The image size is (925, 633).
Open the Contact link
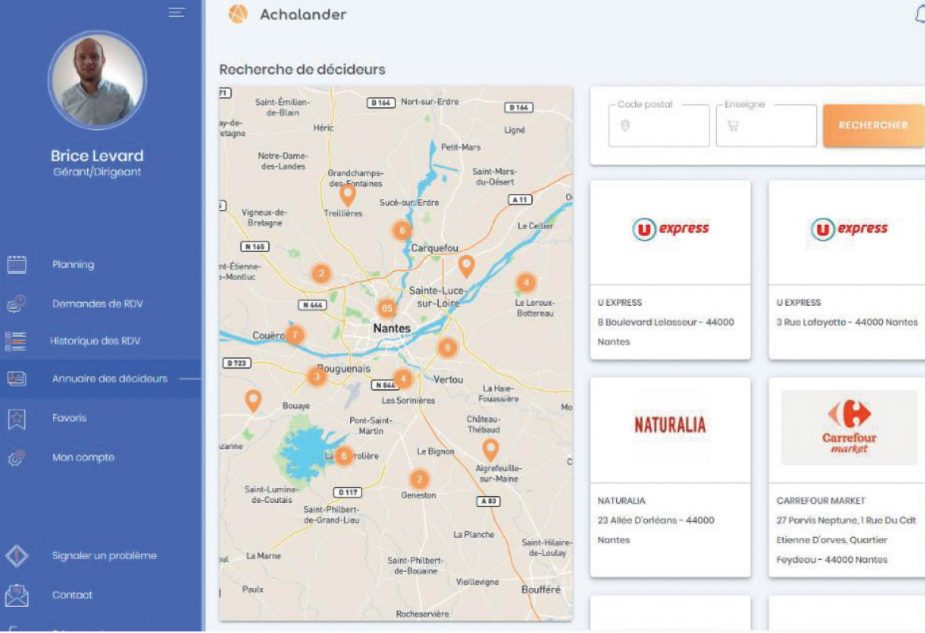(72, 595)
